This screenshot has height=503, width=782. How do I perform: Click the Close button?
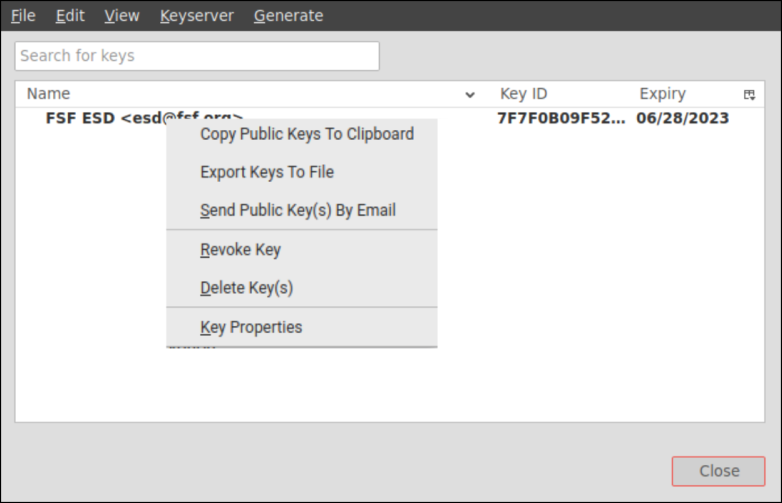[718, 471]
